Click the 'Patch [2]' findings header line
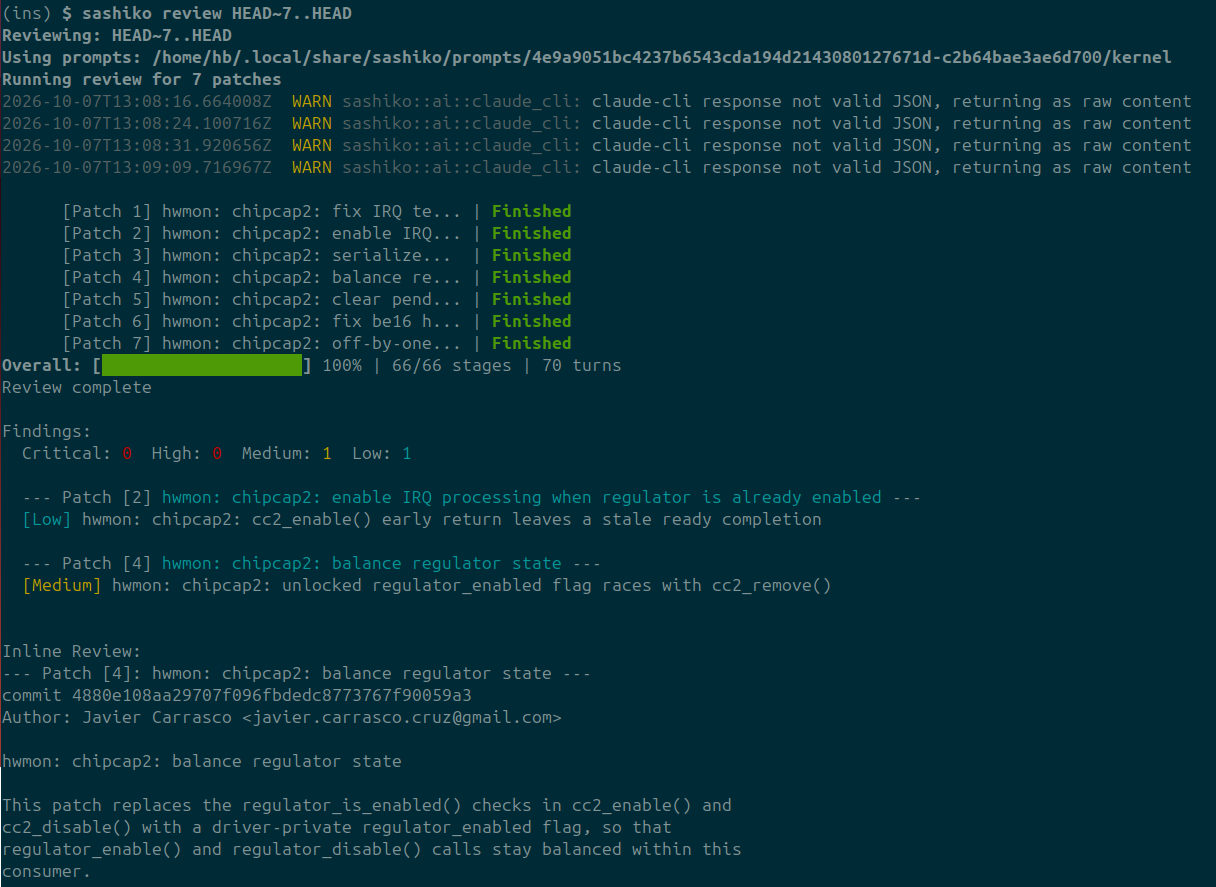 tap(472, 497)
